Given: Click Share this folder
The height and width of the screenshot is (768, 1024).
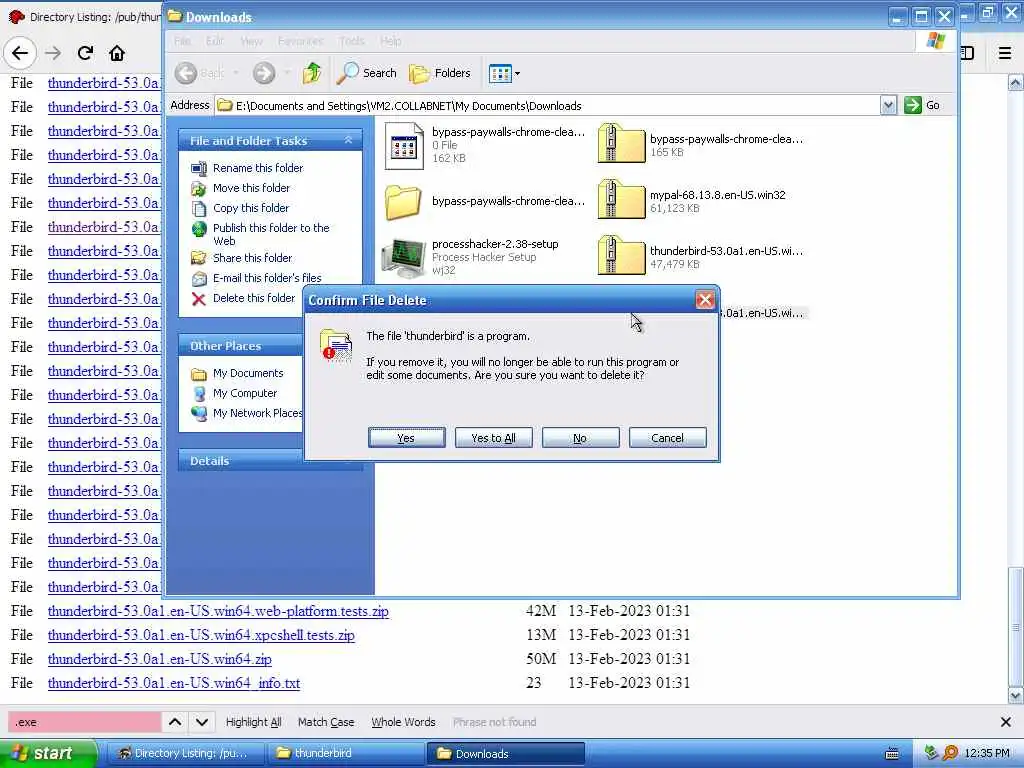Looking at the screenshot, I should click(x=253, y=258).
